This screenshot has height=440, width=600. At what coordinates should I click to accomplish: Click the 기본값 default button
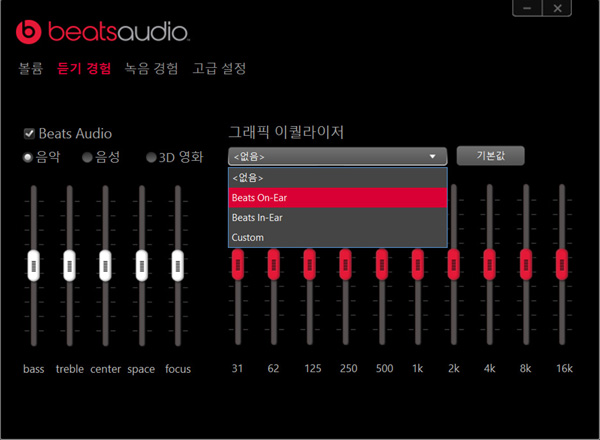pyautogui.click(x=491, y=156)
